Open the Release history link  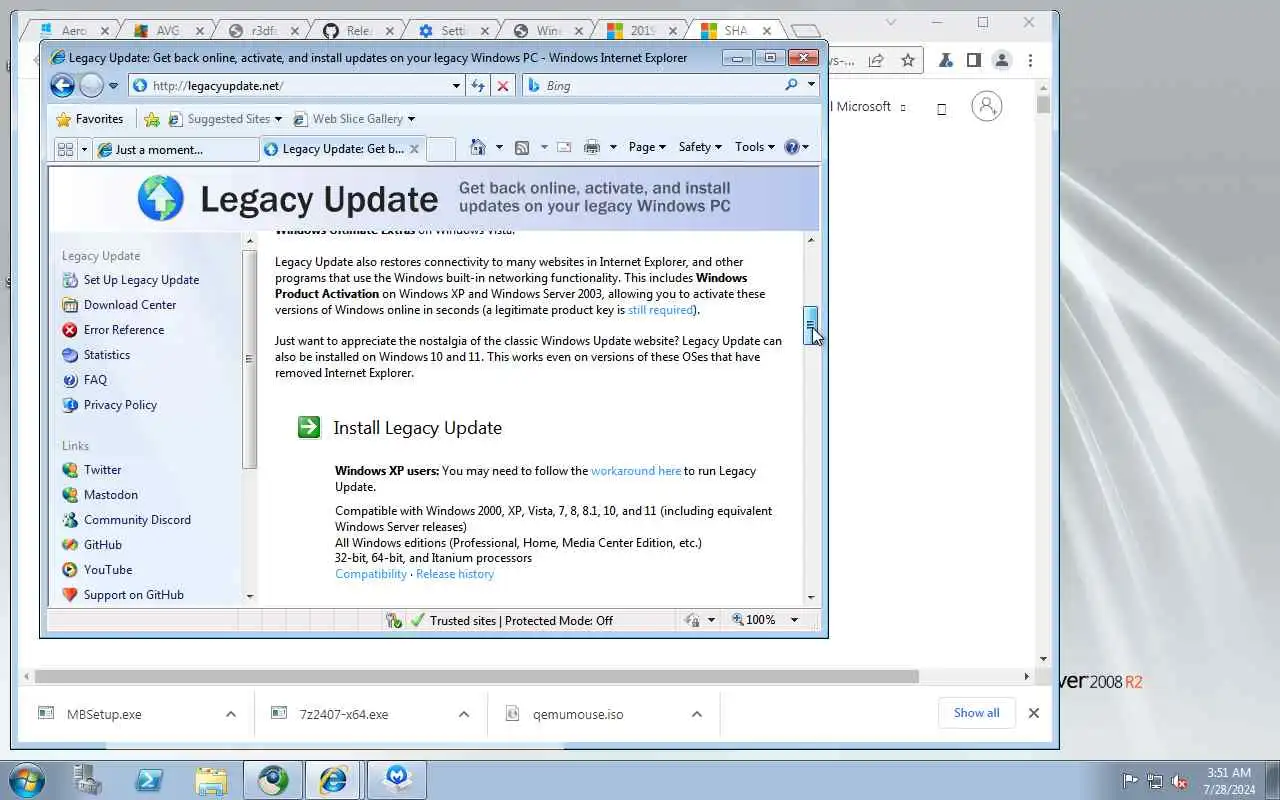pos(455,574)
